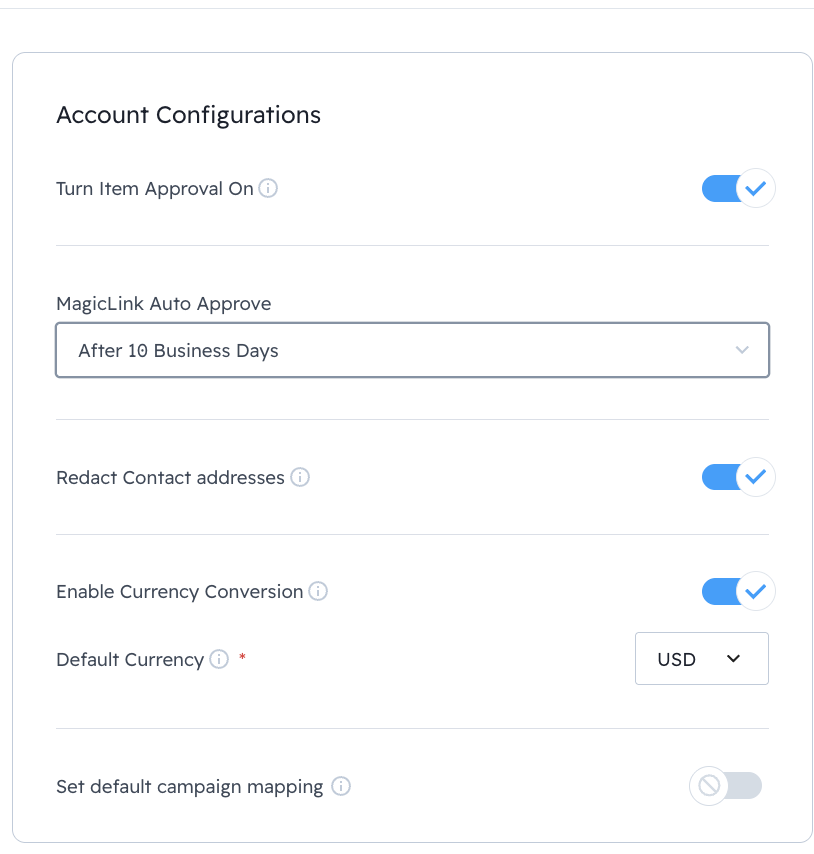This screenshot has width=814, height=854.
Task: Click info icon next to Default Currency
Action: tap(219, 659)
